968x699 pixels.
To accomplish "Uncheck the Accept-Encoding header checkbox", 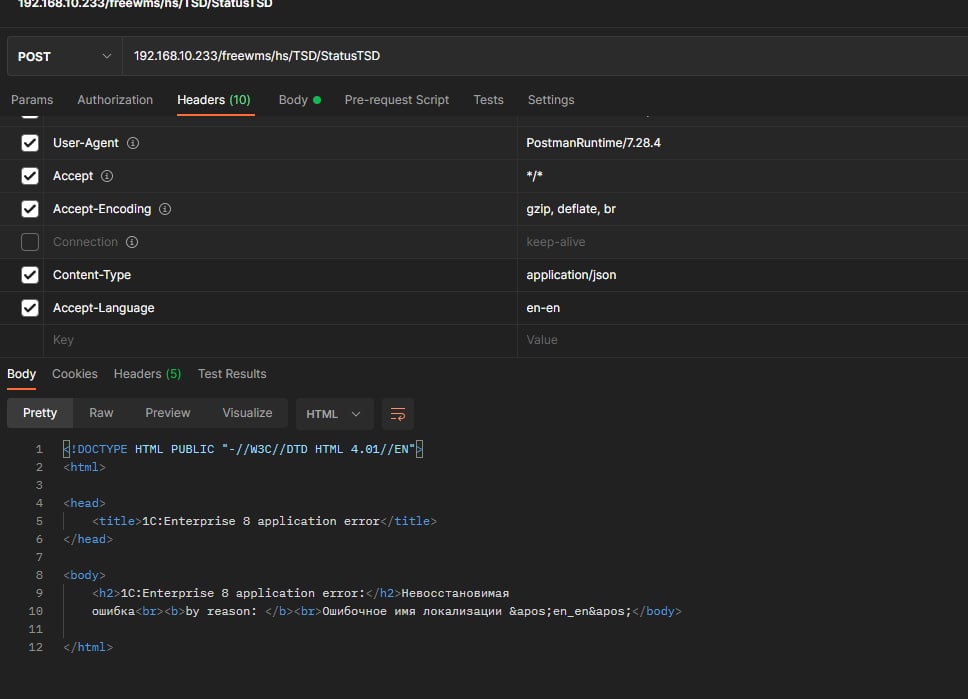I will [30, 209].
